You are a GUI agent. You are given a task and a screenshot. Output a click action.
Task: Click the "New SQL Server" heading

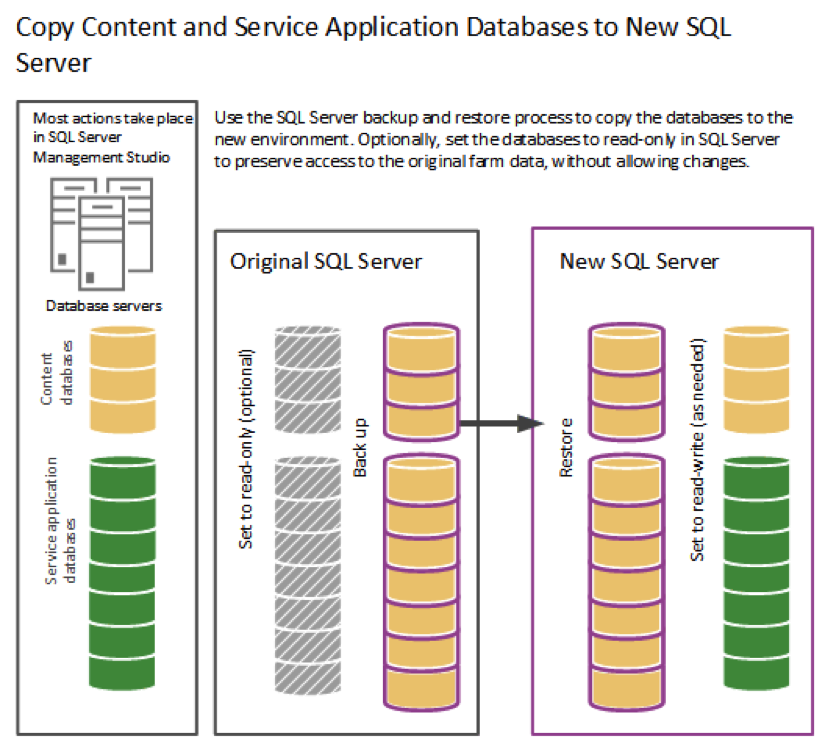639,262
